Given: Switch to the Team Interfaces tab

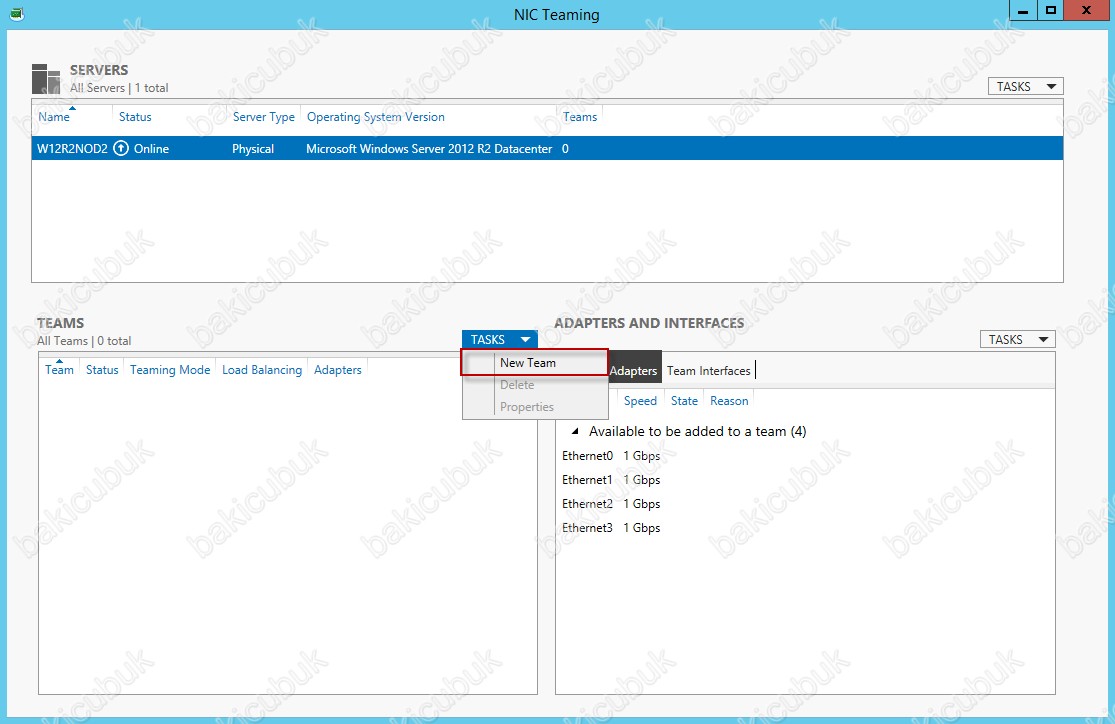Looking at the screenshot, I should (709, 371).
